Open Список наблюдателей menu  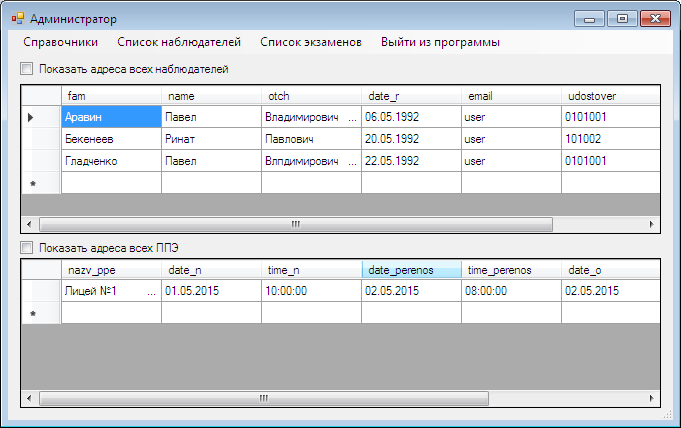179,42
